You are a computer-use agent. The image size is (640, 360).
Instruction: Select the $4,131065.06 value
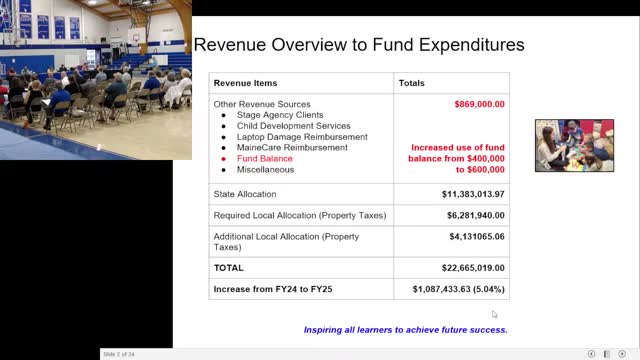click(x=477, y=237)
